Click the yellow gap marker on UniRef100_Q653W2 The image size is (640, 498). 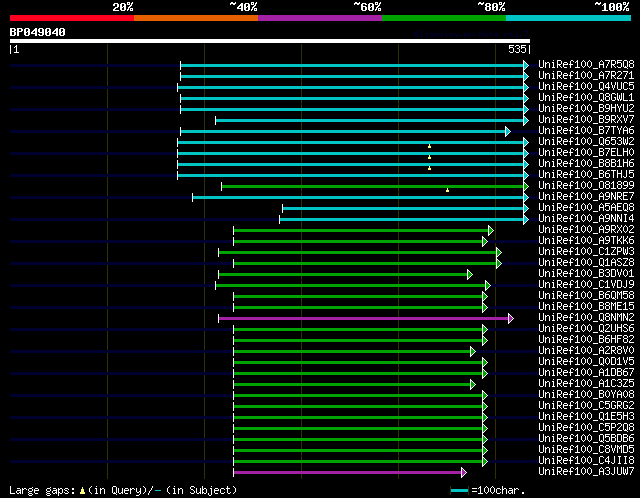pos(429,146)
